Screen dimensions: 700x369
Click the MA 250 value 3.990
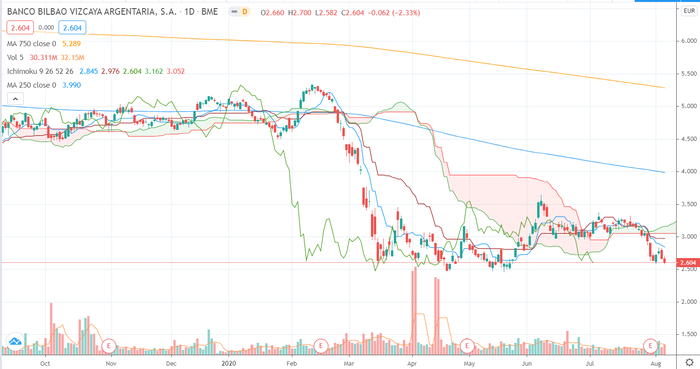pos(71,85)
